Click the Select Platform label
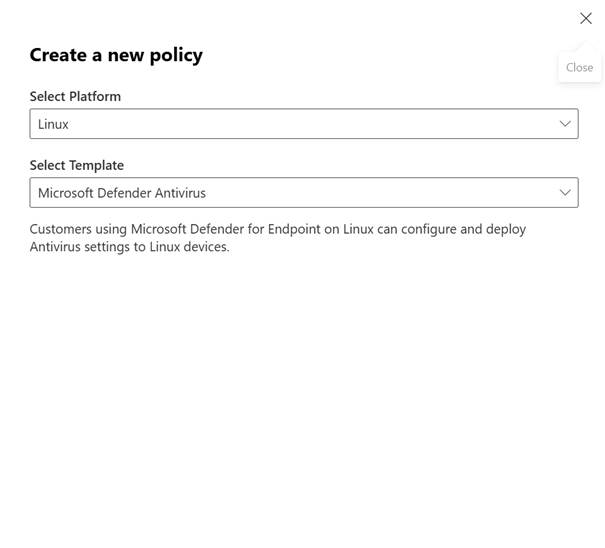Screen dimensions: 605x548 coord(75,96)
